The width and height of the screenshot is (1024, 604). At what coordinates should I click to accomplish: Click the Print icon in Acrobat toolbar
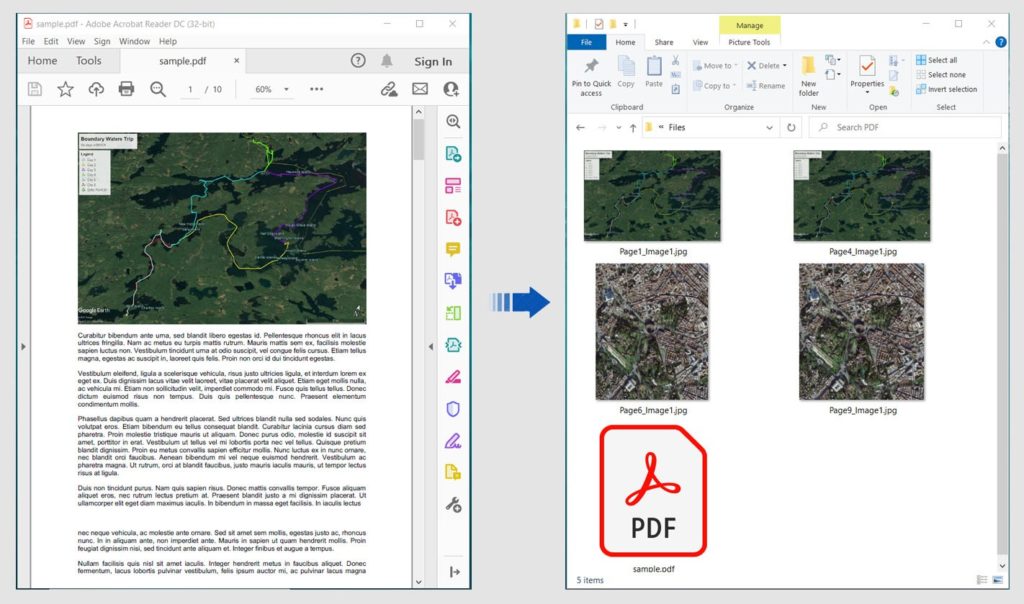coord(127,88)
